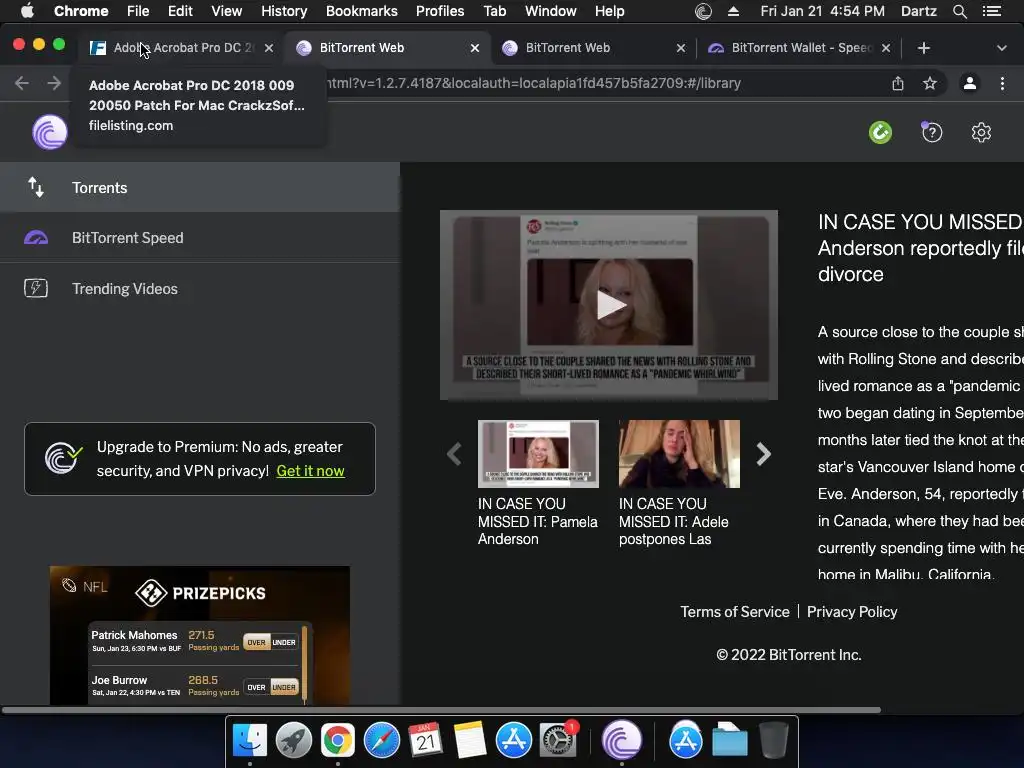This screenshot has height=768, width=1024.
Task: Click the horizontal page scrollbar
Action: pos(441,710)
